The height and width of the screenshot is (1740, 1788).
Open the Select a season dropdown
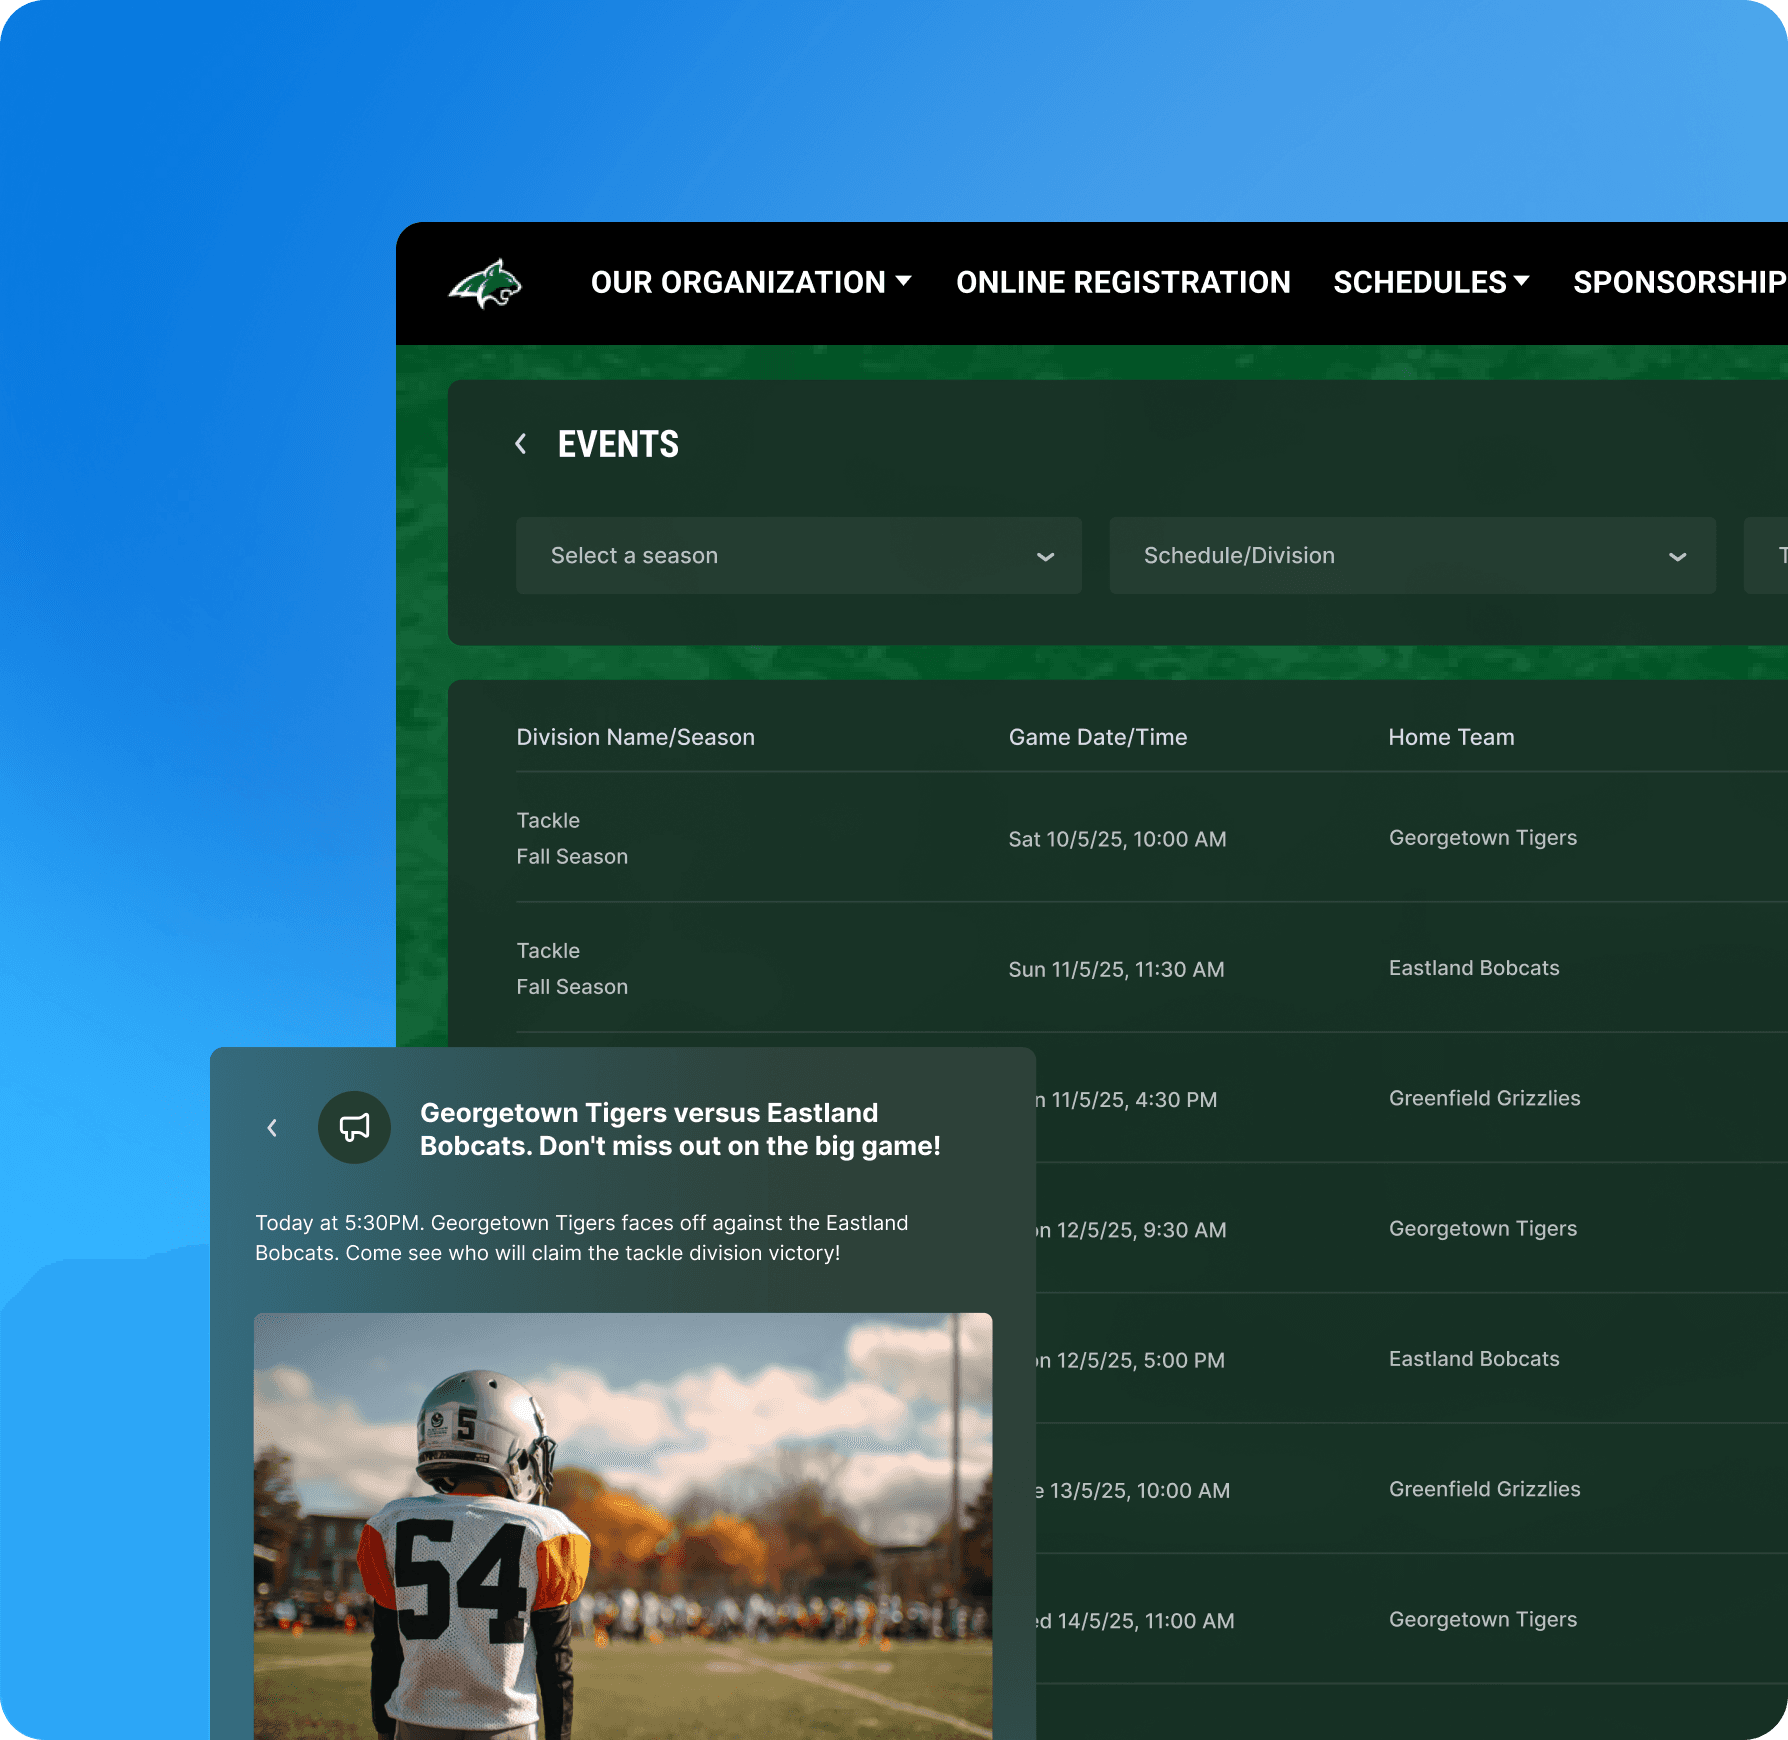(x=799, y=556)
